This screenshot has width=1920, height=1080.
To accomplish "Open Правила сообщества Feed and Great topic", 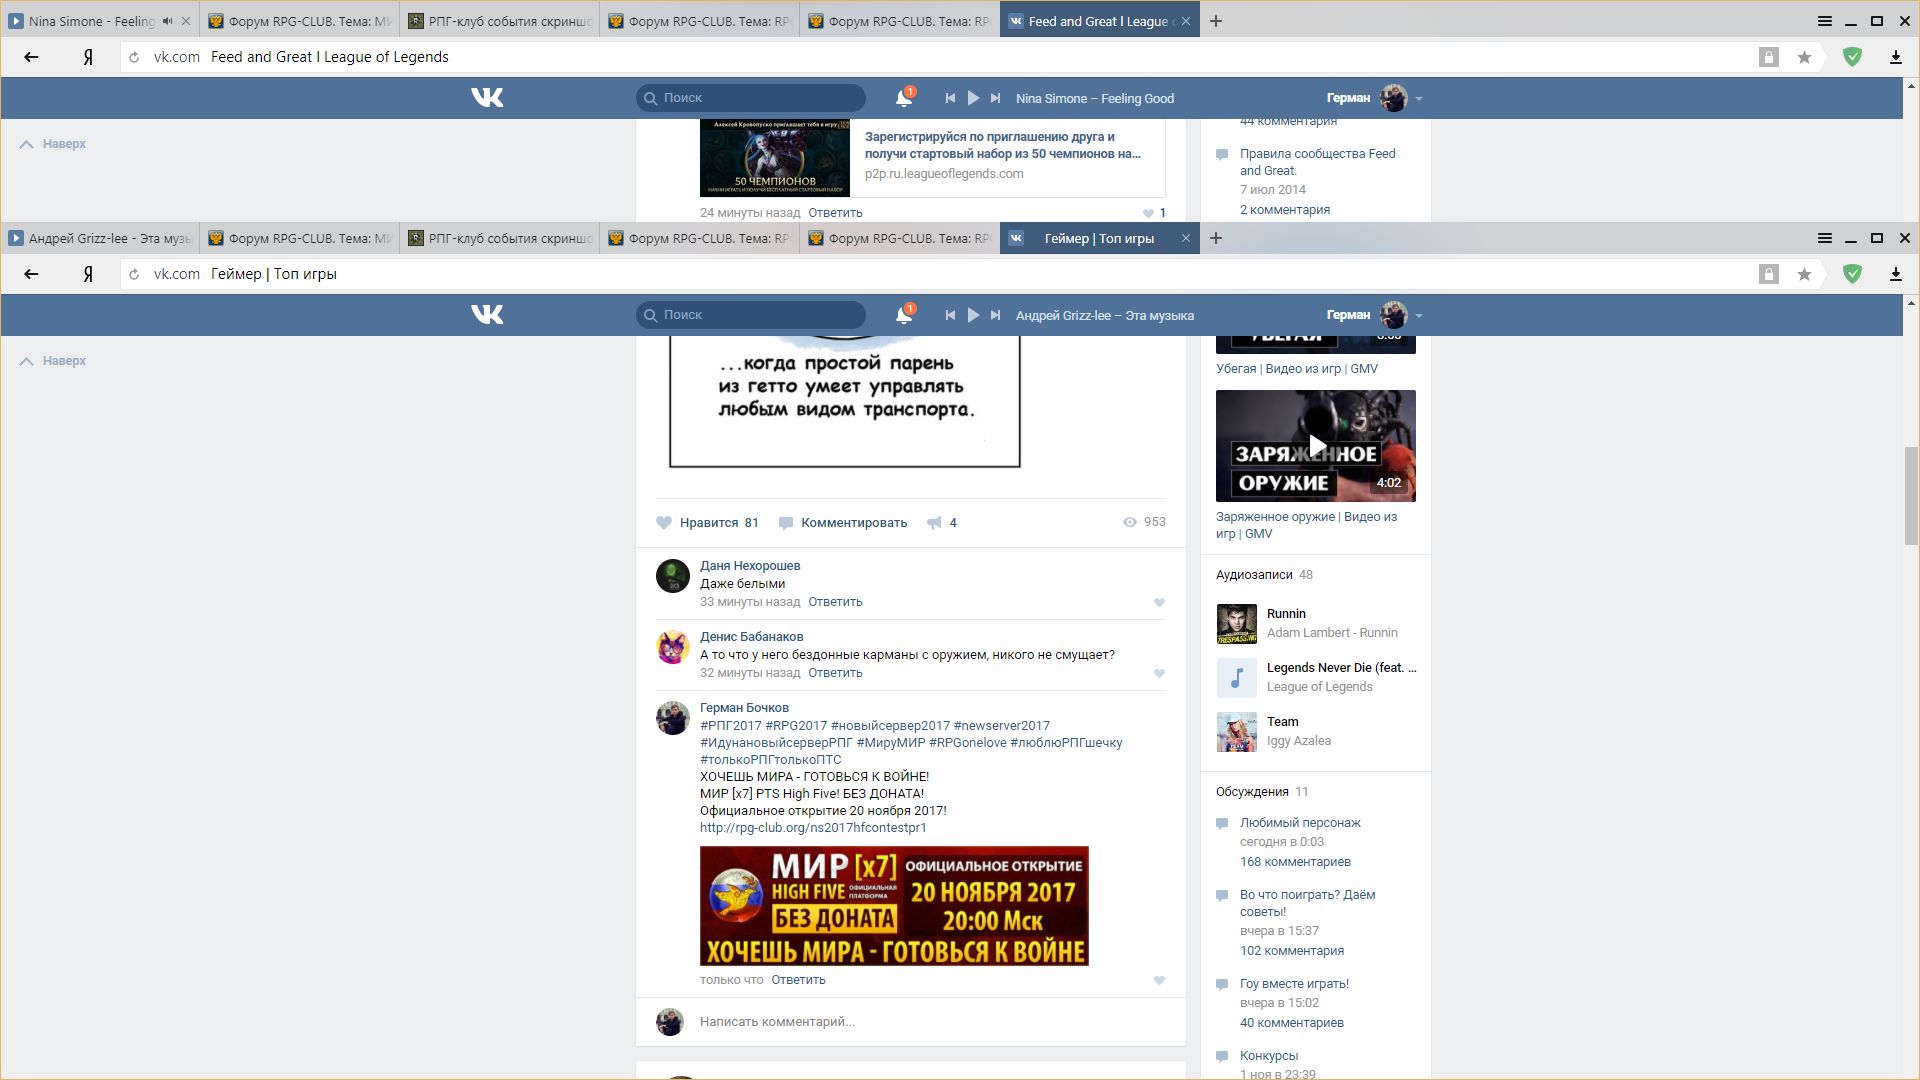I will point(1317,162).
